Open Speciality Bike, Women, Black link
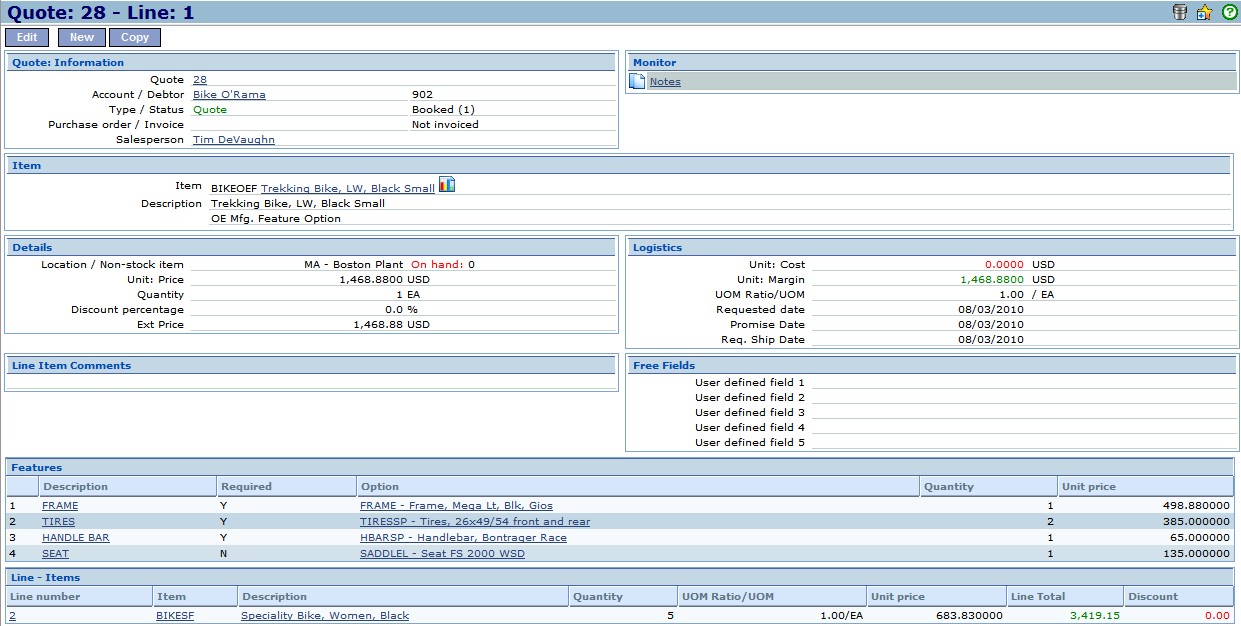Image resolution: width=1241 pixels, height=626 pixels. click(325, 616)
